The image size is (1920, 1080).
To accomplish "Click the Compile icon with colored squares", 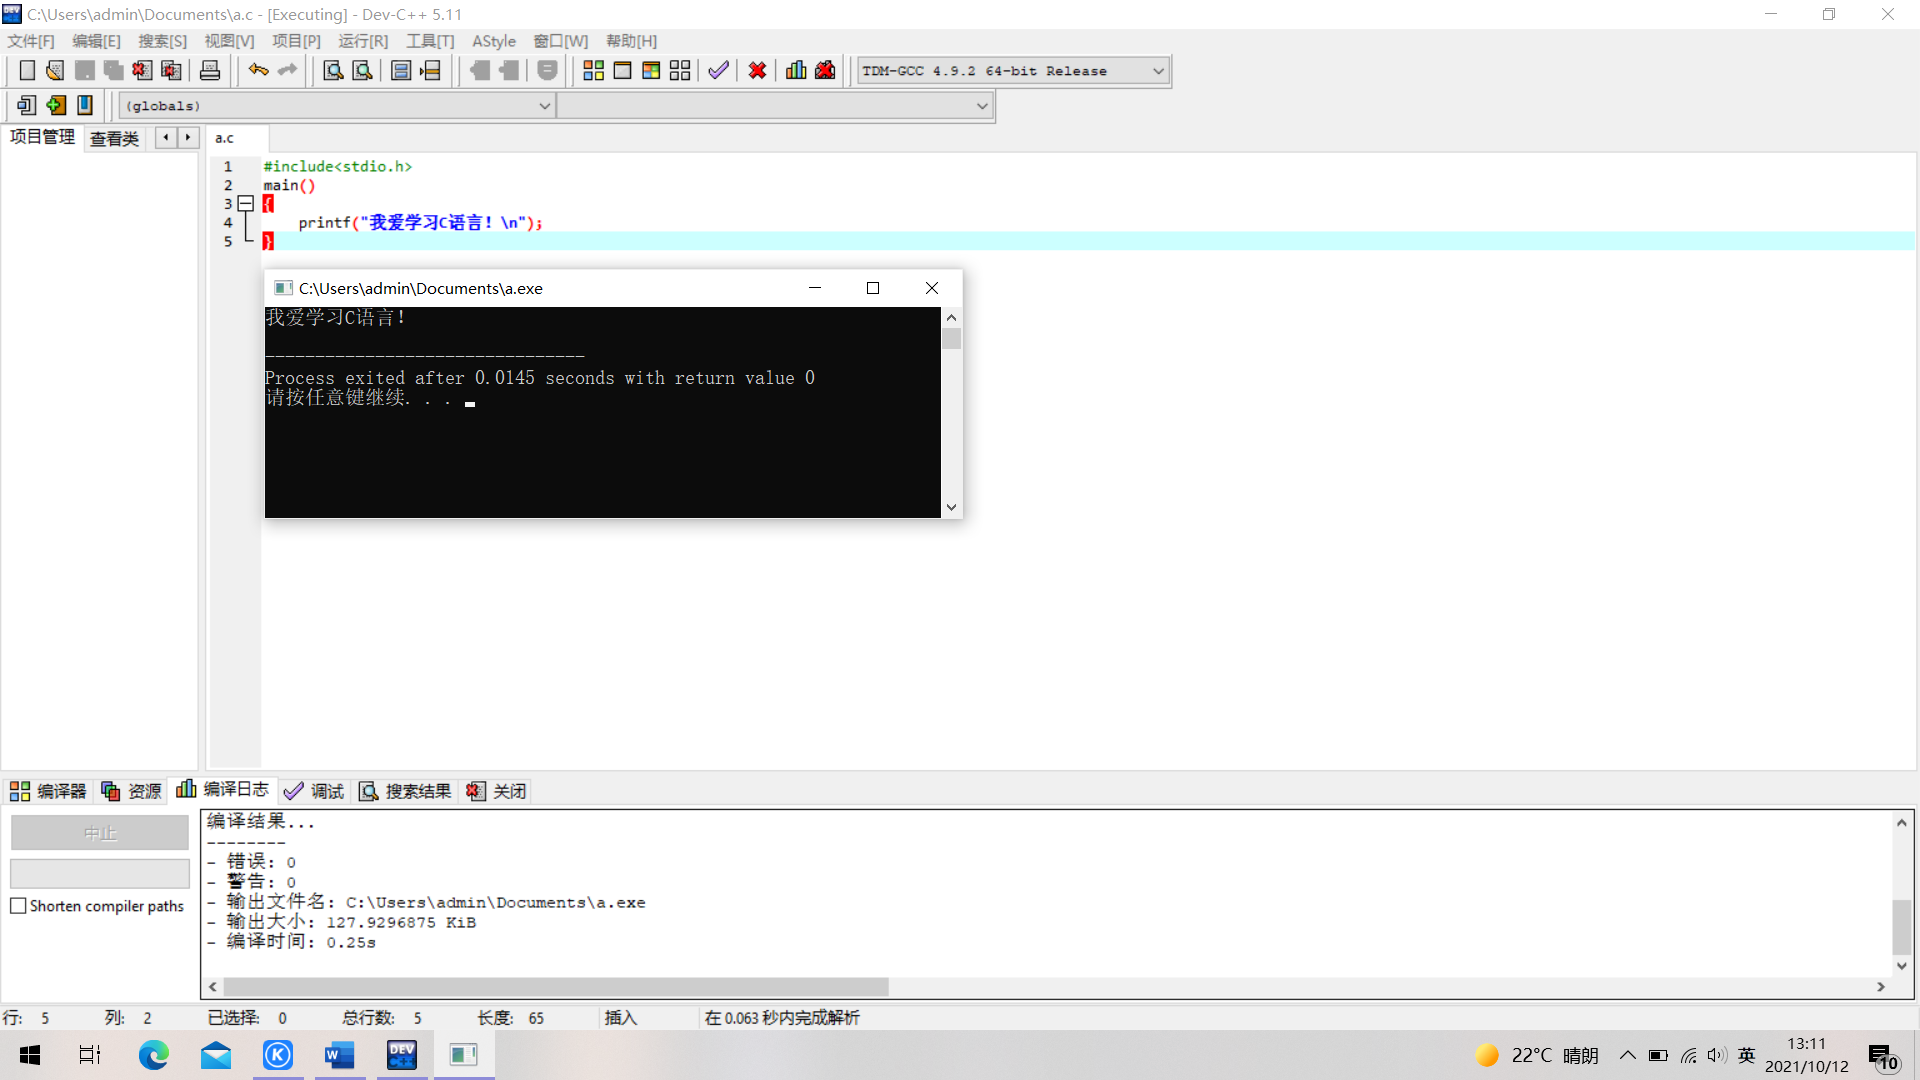I will (x=593, y=70).
